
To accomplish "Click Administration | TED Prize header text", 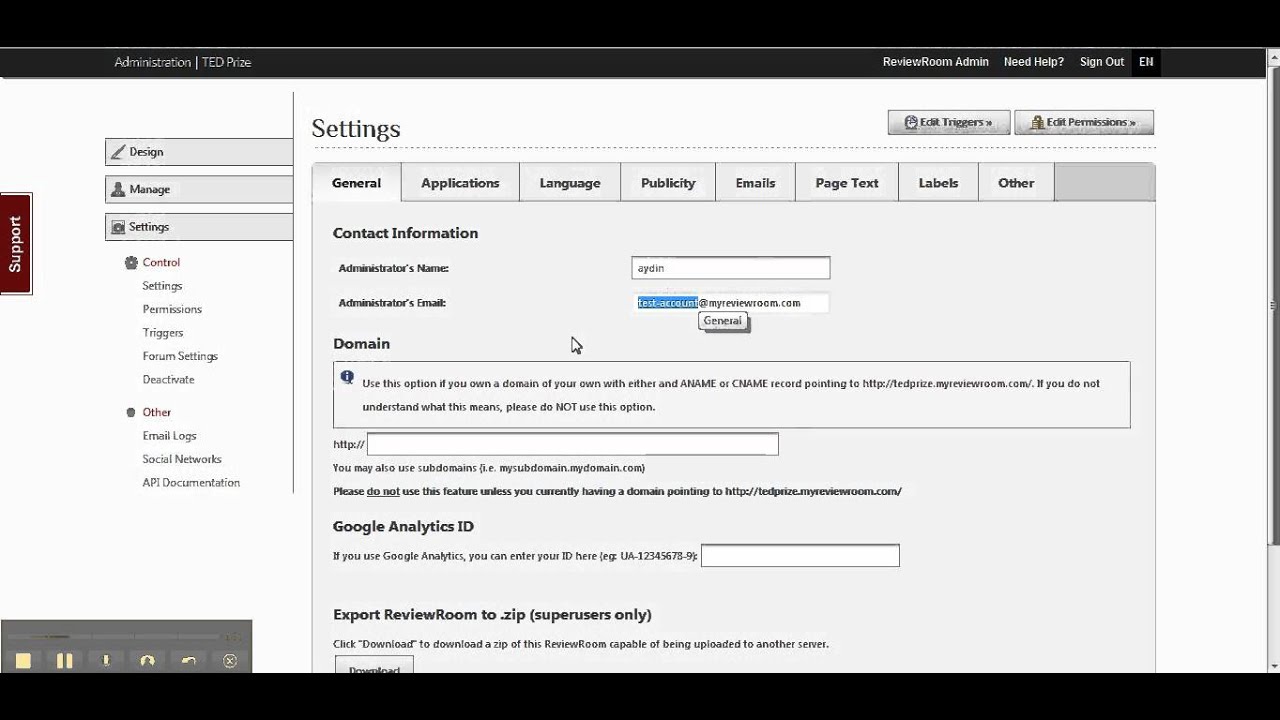I will pyautogui.click(x=183, y=62).
